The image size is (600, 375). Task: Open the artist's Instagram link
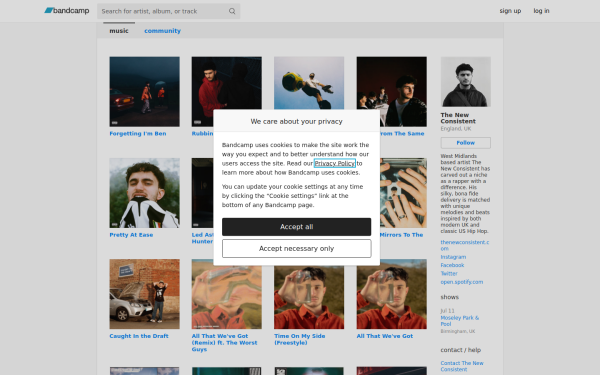453,257
